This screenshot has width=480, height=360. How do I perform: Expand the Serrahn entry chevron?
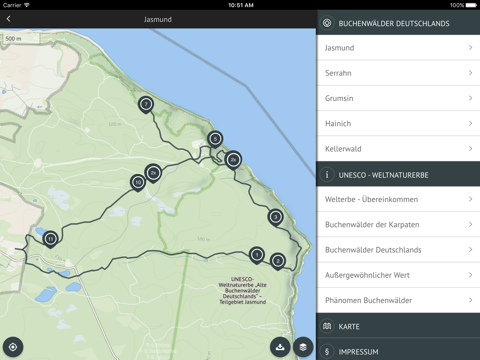coord(470,73)
